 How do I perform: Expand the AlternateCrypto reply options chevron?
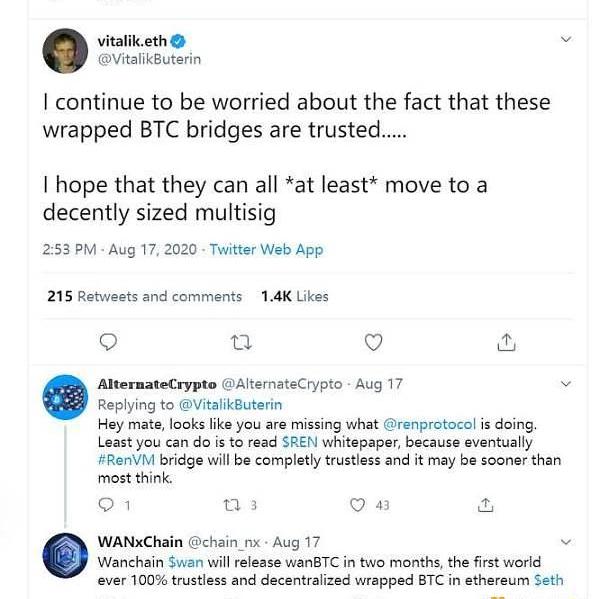[x=566, y=384]
